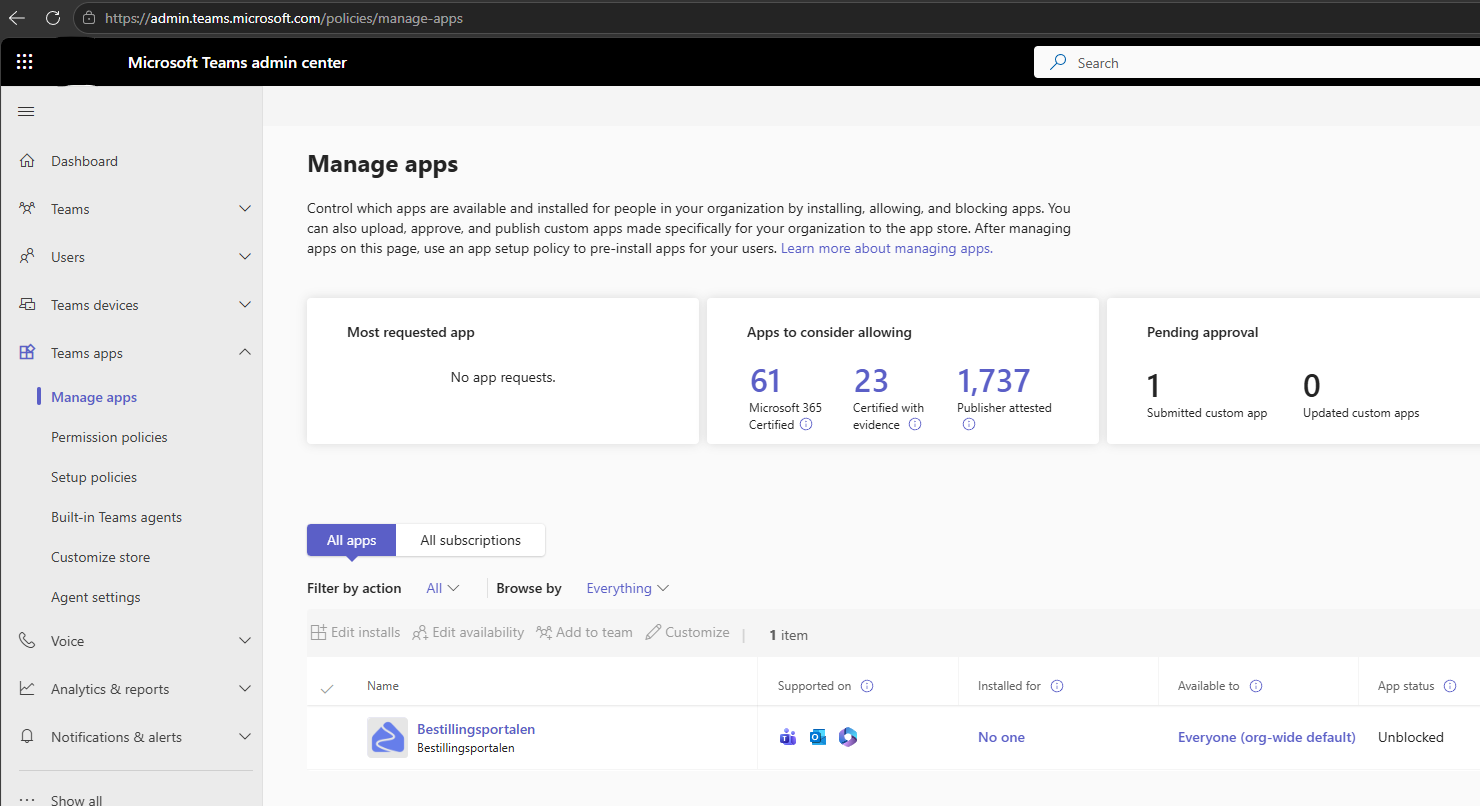The image size is (1480, 806).
Task: Click the Name column header
Action: pos(383,686)
